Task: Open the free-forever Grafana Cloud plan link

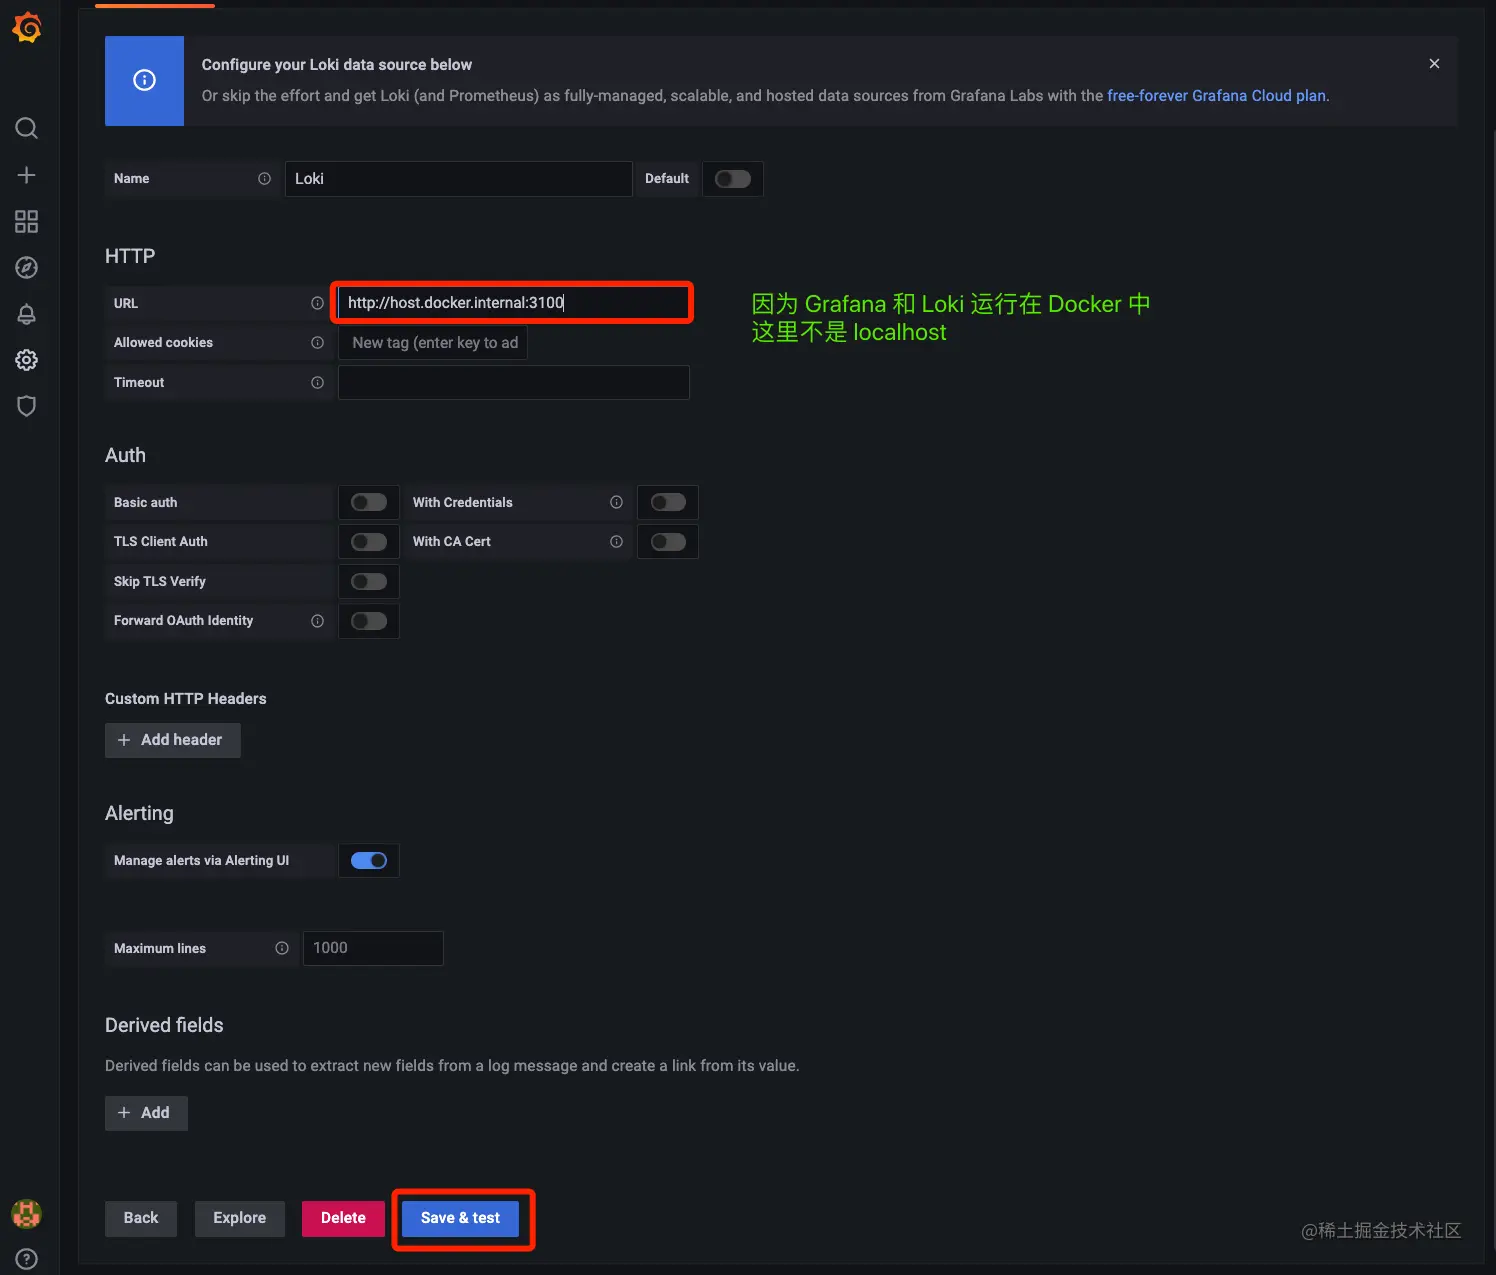Action: click(x=1216, y=96)
